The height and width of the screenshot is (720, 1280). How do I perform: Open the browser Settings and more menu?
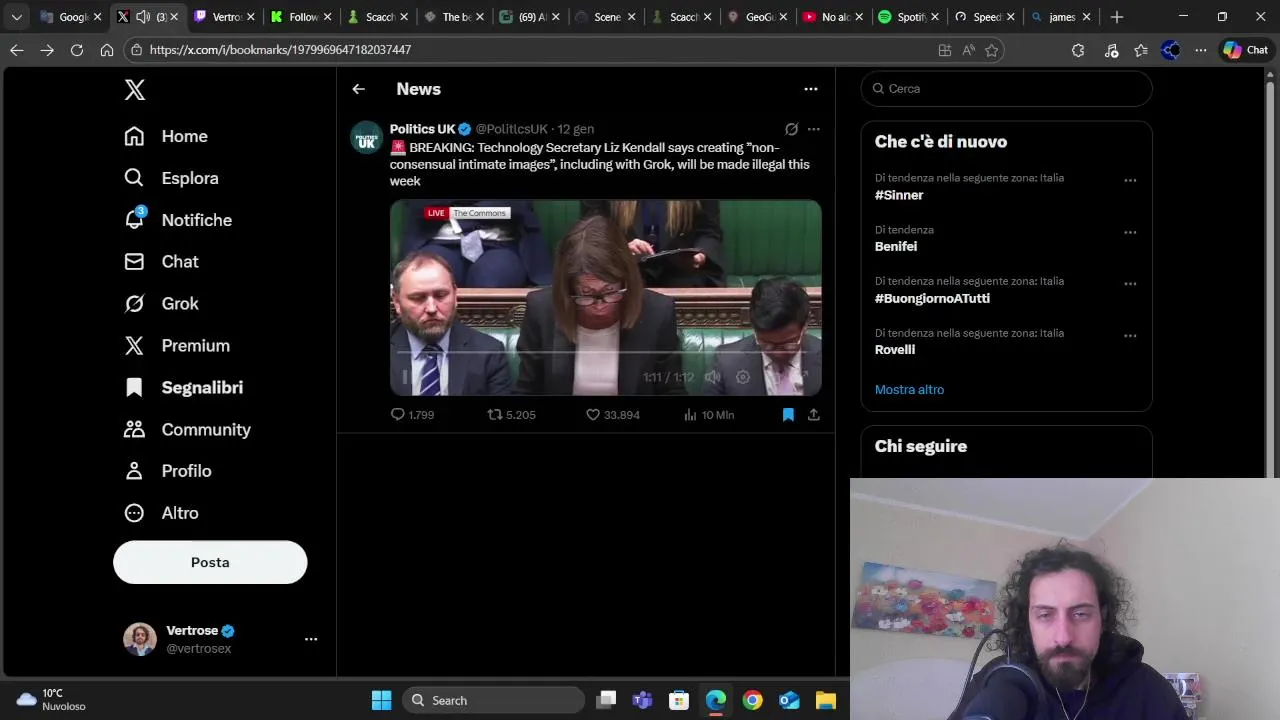(1201, 50)
